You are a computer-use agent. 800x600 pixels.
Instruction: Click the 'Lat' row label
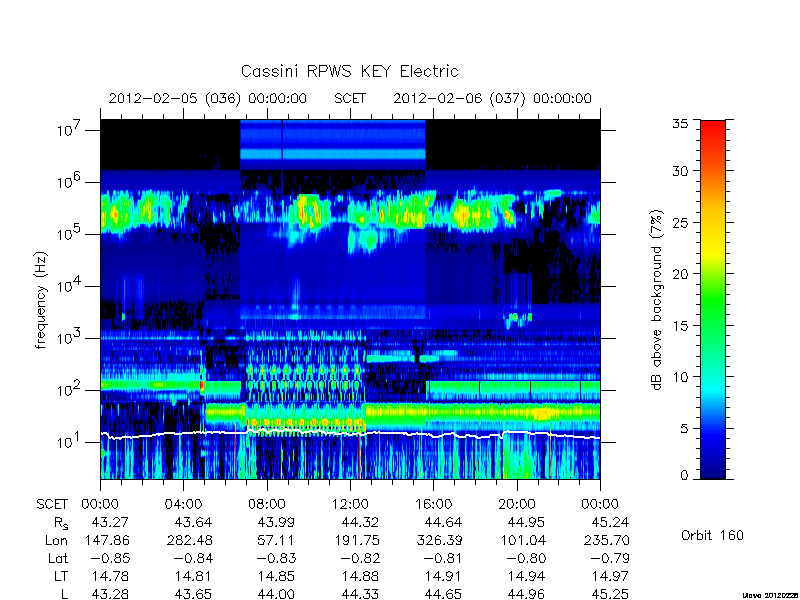click(x=58, y=558)
